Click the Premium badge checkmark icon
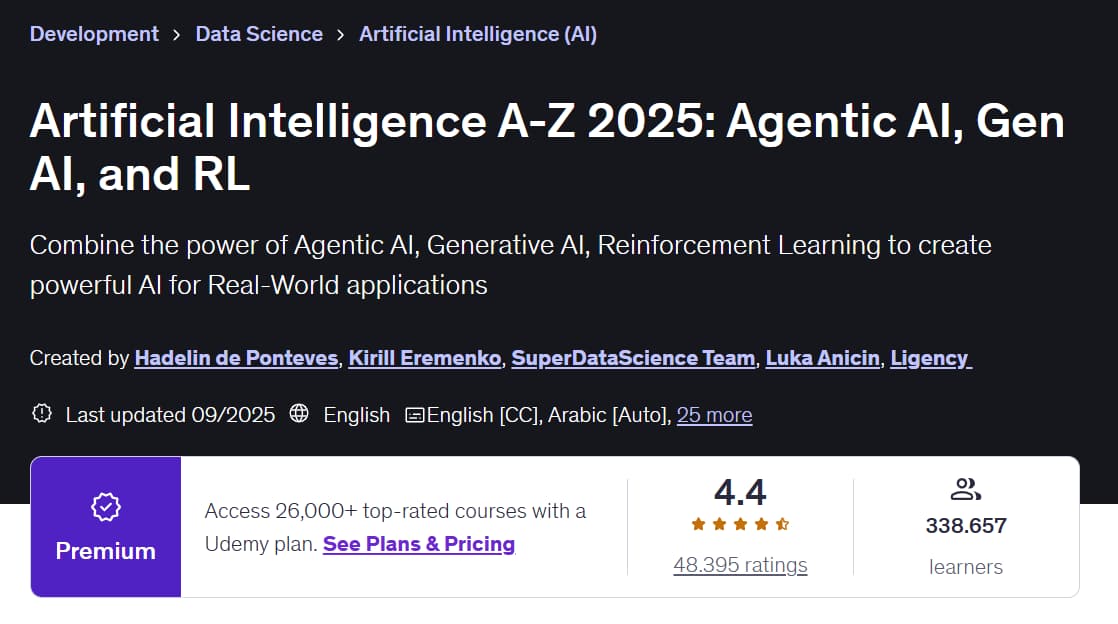This screenshot has height=624, width=1118. tap(105, 507)
